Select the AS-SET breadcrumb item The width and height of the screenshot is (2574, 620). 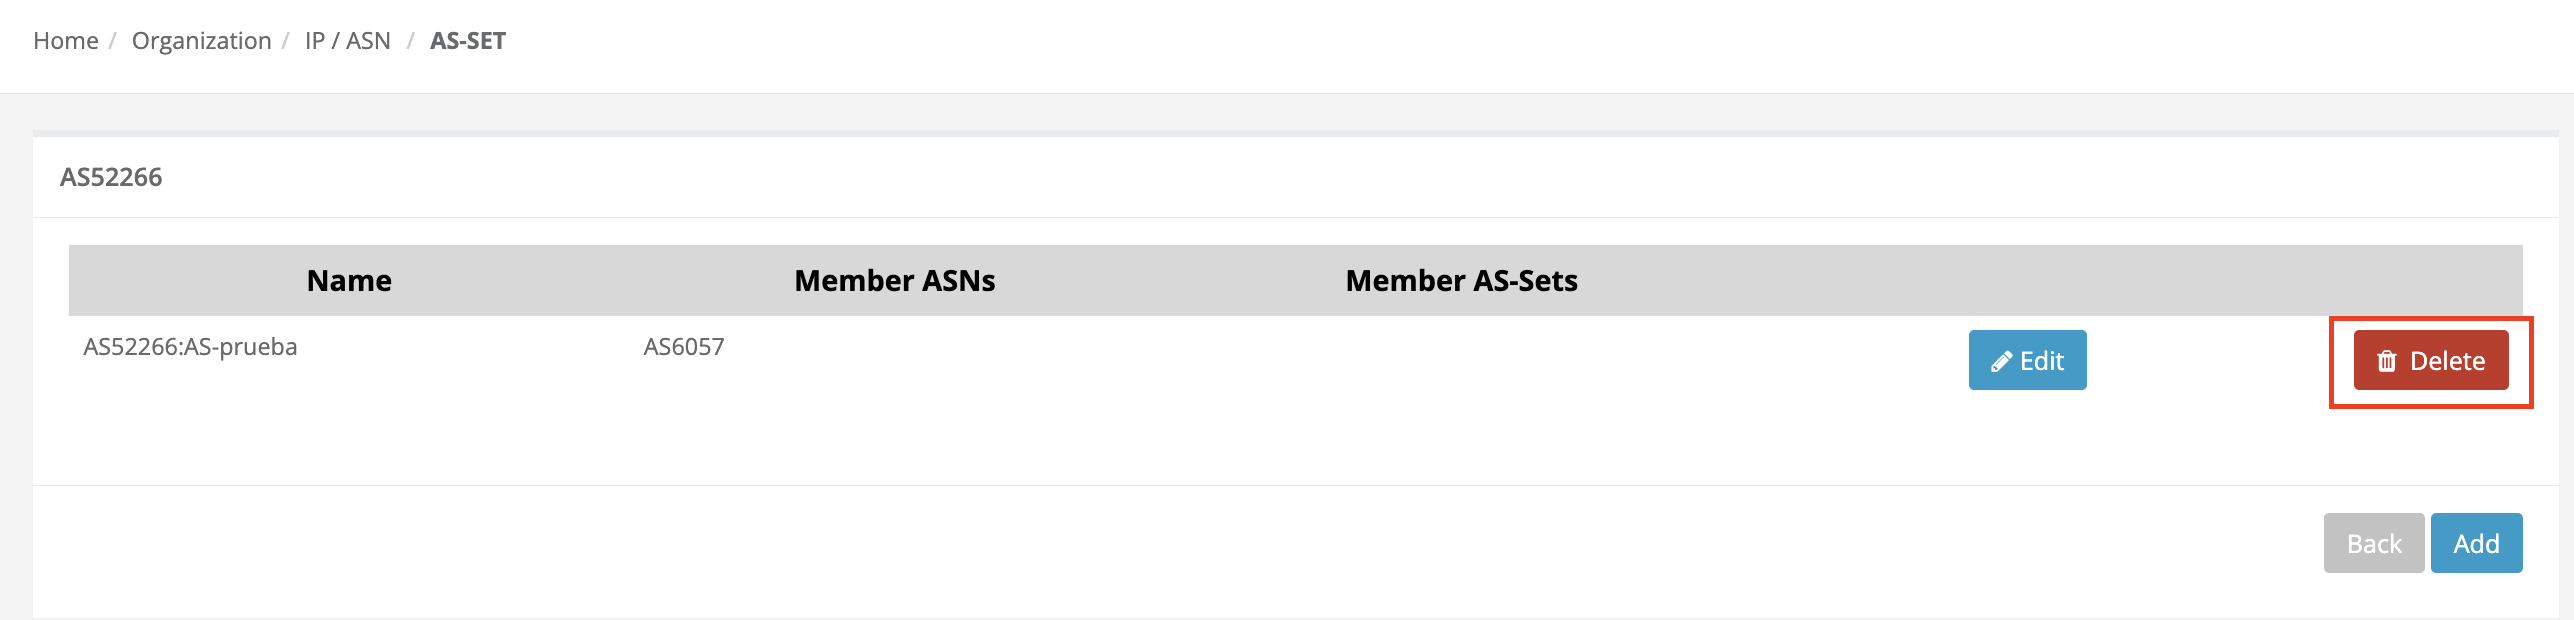[x=468, y=41]
